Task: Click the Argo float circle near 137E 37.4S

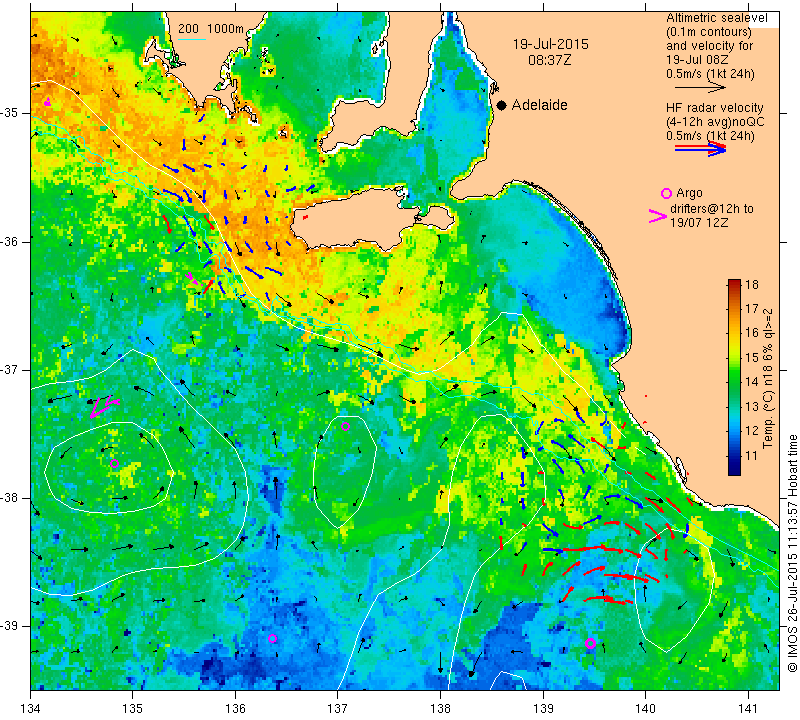Action: tap(345, 427)
